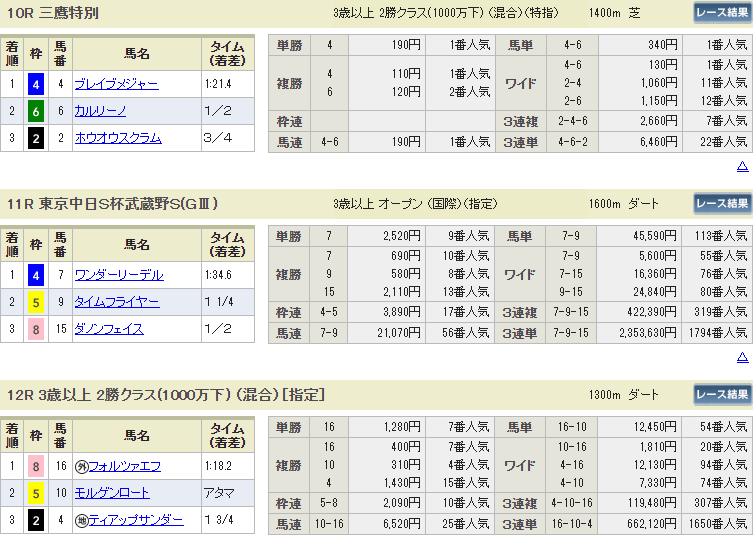The width and height of the screenshot is (754, 536).
Task: Select the 2,090円 bracket quinella payout
Action: pyautogui.click(x=402, y=503)
